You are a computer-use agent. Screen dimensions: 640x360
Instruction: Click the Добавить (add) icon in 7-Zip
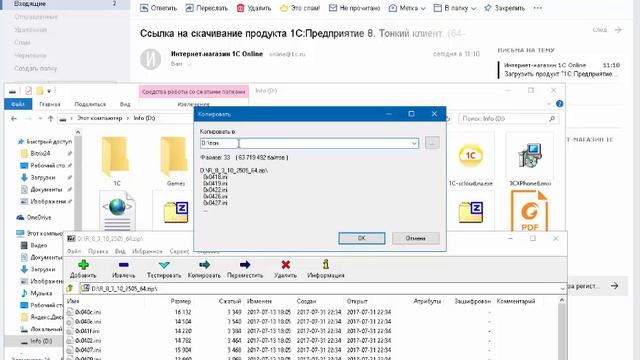click(x=83, y=265)
